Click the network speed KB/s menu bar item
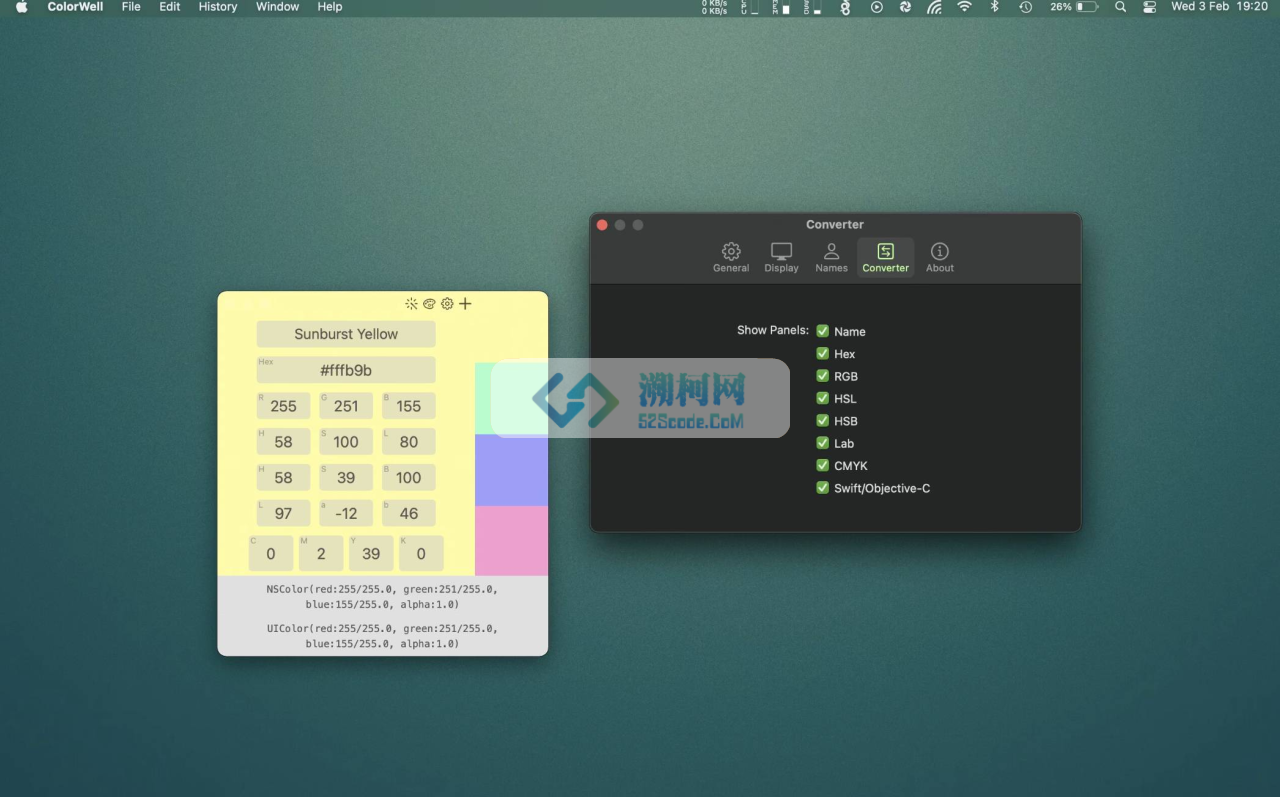 714,7
